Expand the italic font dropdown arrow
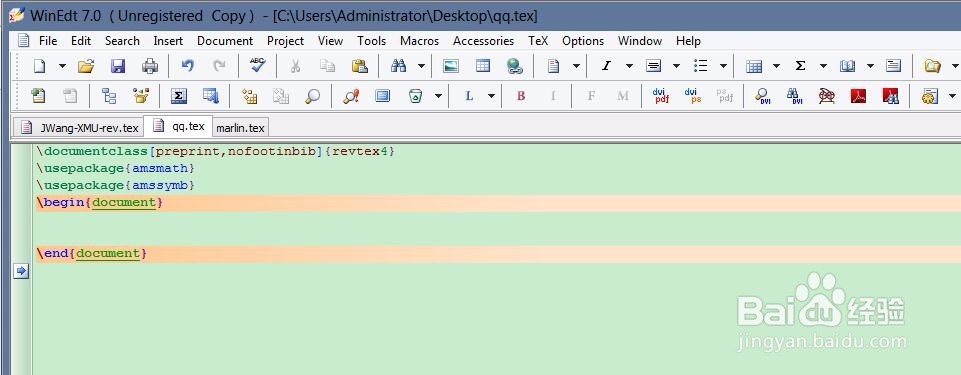 tap(629, 66)
